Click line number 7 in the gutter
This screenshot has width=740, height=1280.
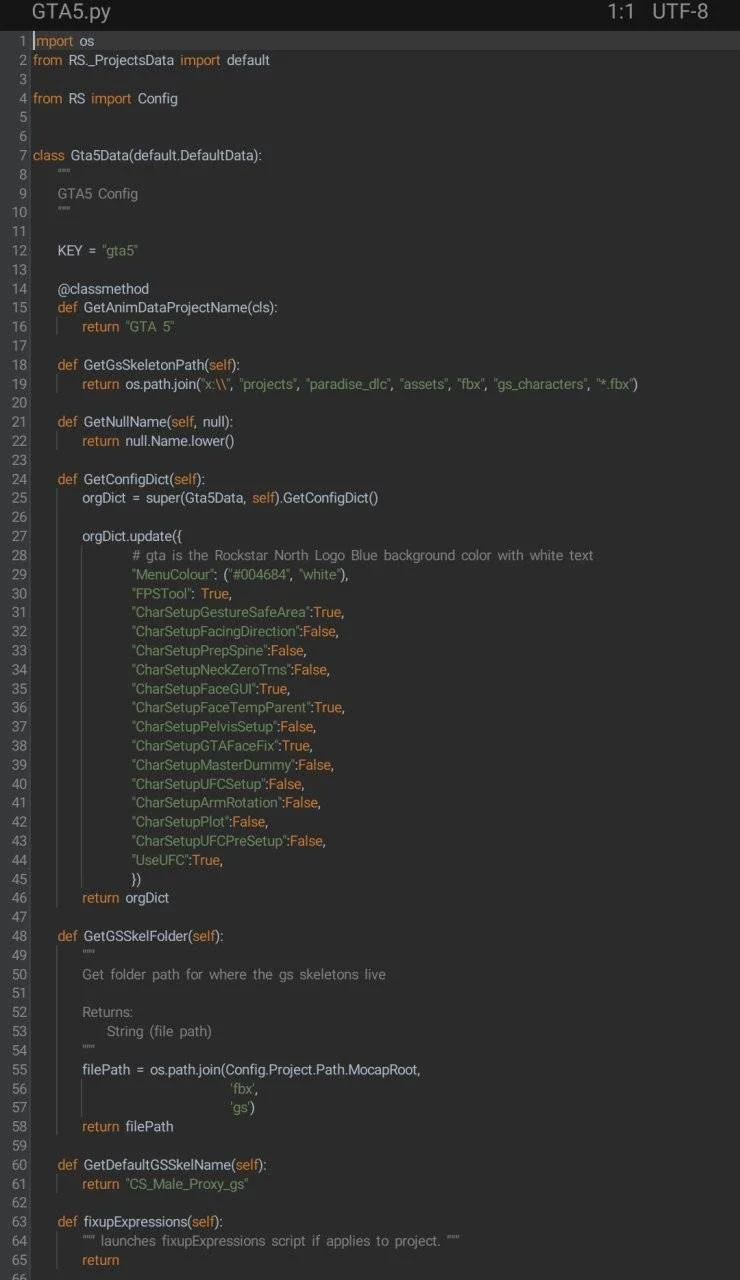click(x=22, y=155)
